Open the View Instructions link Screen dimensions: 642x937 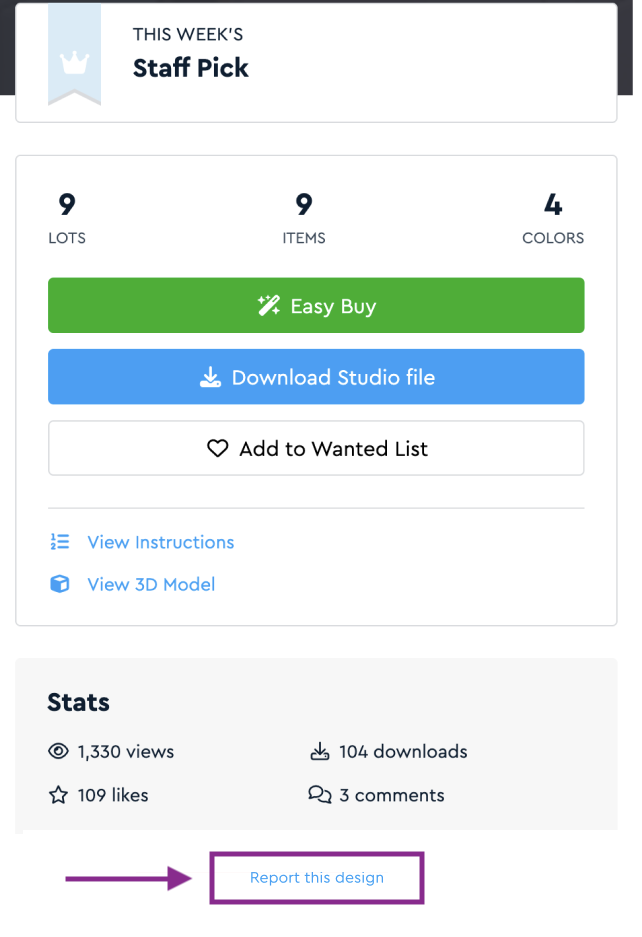[x=160, y=542]
